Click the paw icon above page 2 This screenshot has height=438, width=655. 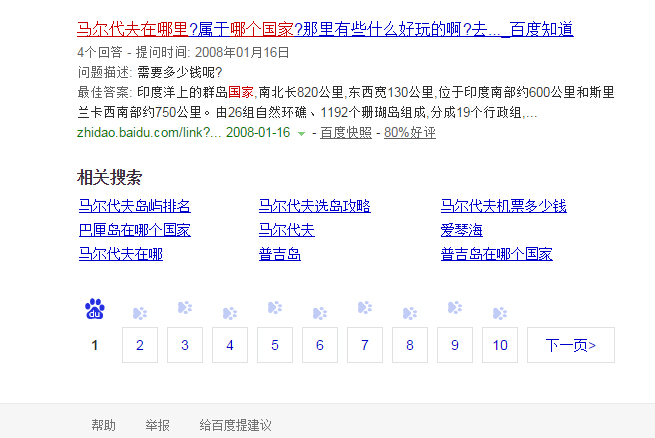coord(140,312)
